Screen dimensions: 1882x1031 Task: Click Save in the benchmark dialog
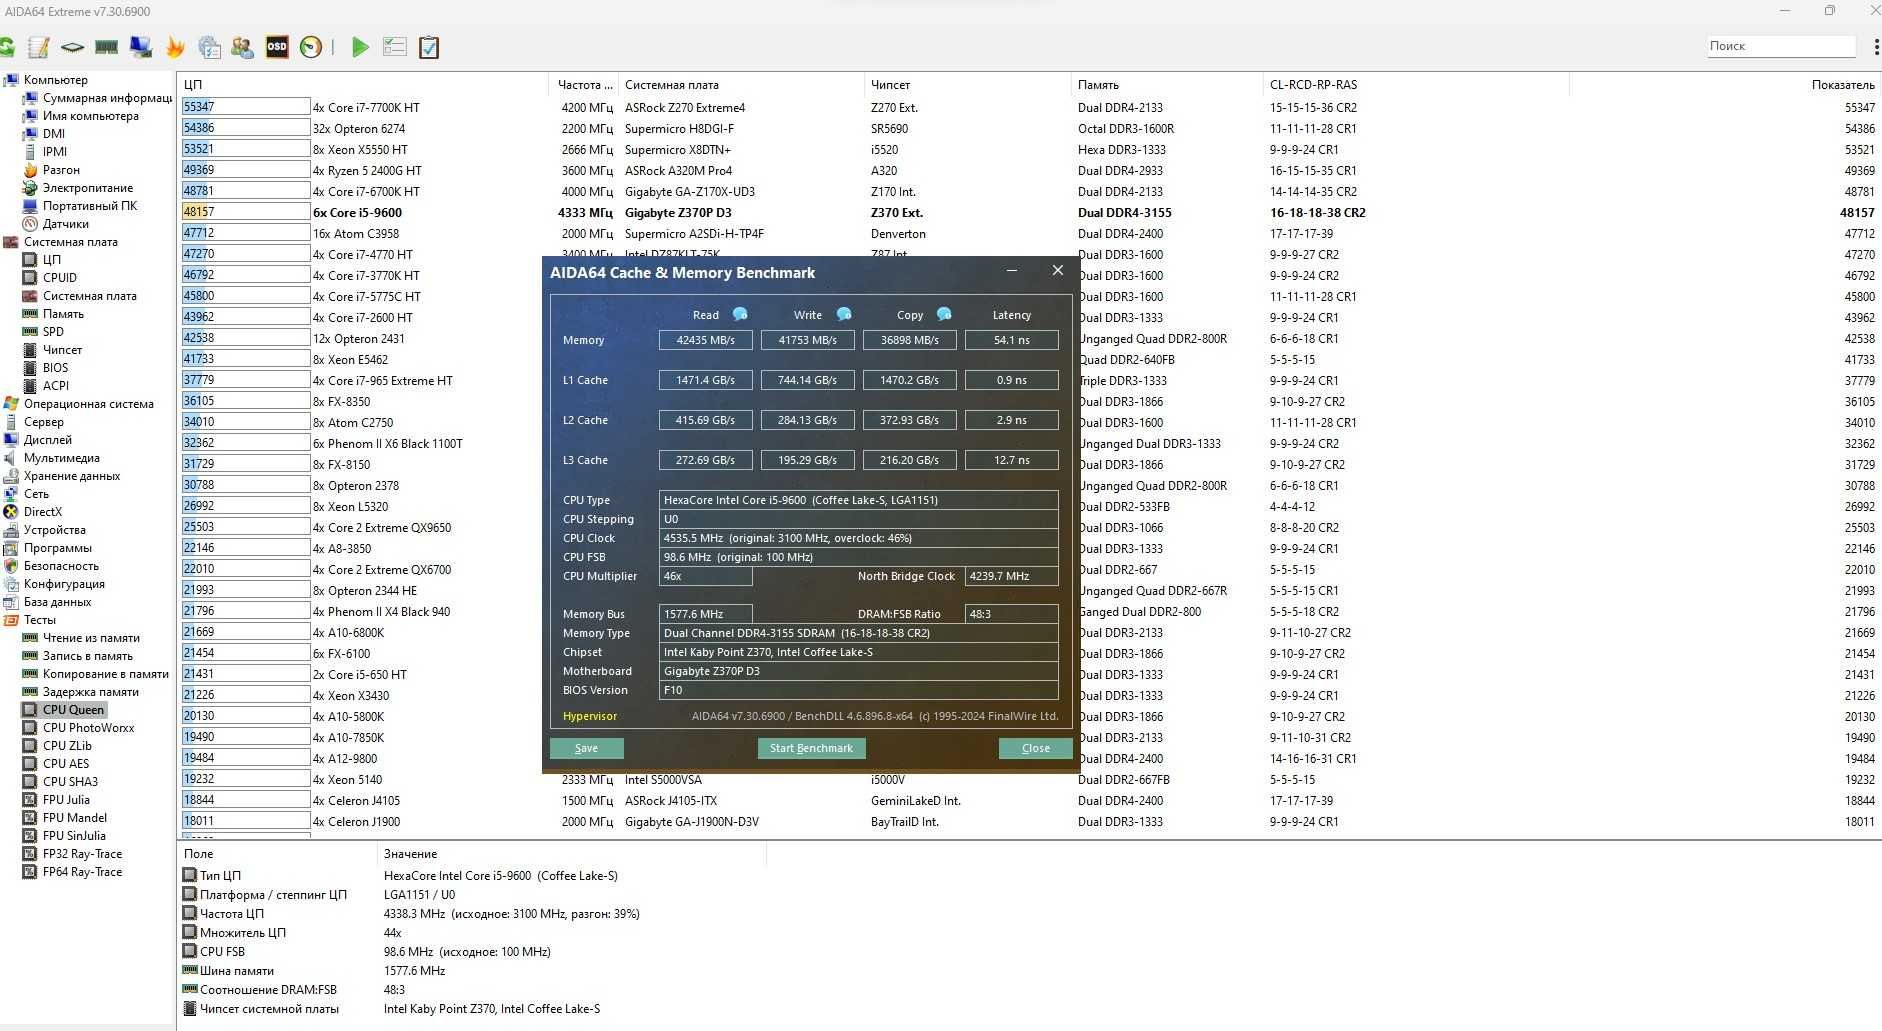[x=586, y=748]
